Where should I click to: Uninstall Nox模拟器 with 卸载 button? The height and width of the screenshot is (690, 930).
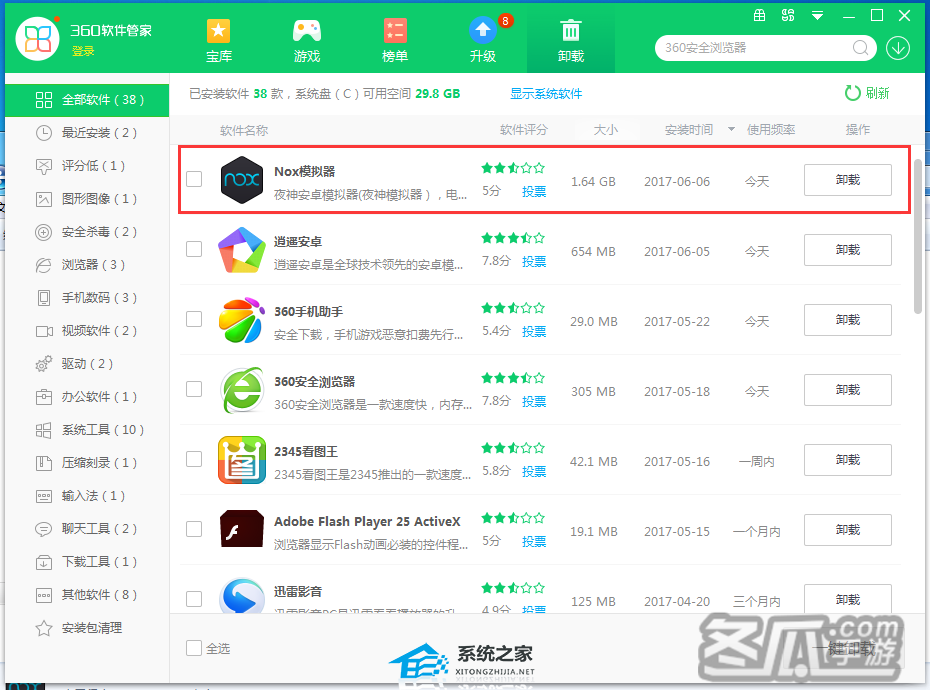tap(848, 180)
